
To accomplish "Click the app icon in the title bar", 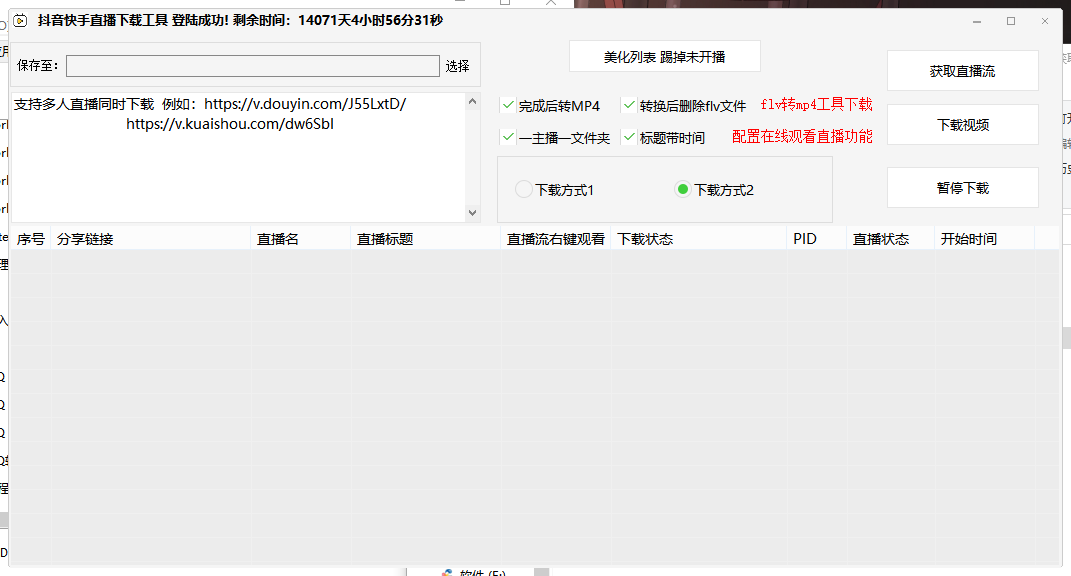I will tap(20, 20).
